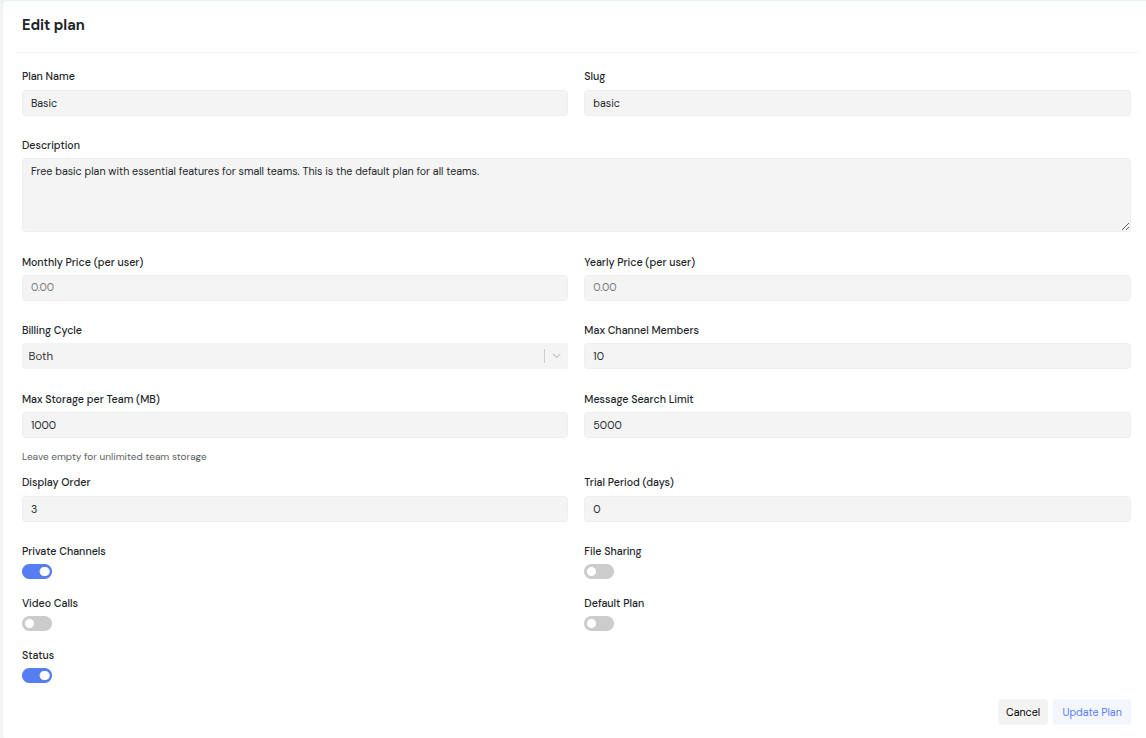Select the Yearly Price input

click(857, 287)
